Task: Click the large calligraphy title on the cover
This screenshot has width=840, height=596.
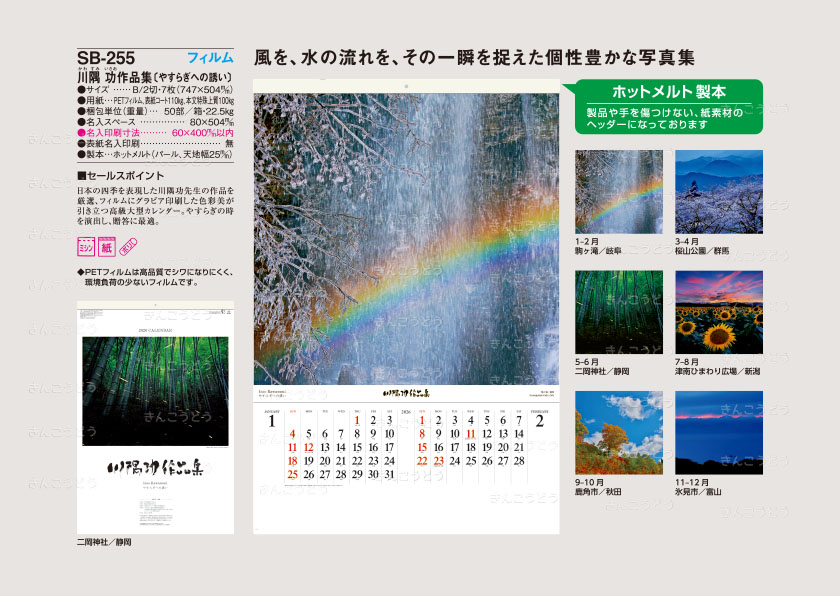Action: [x=155, y=467]
